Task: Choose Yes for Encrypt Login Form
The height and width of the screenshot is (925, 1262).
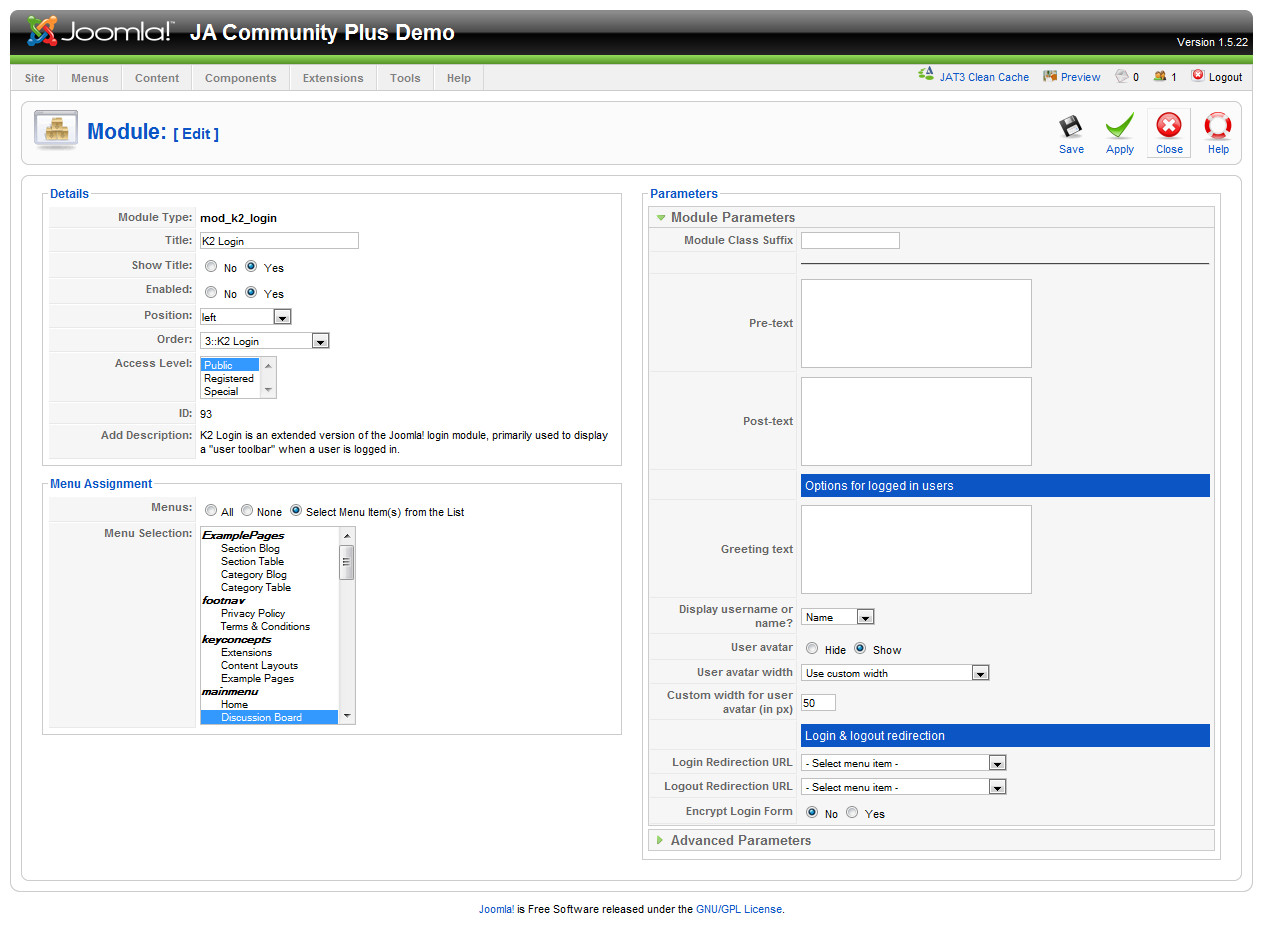Action: pos(852,813)
